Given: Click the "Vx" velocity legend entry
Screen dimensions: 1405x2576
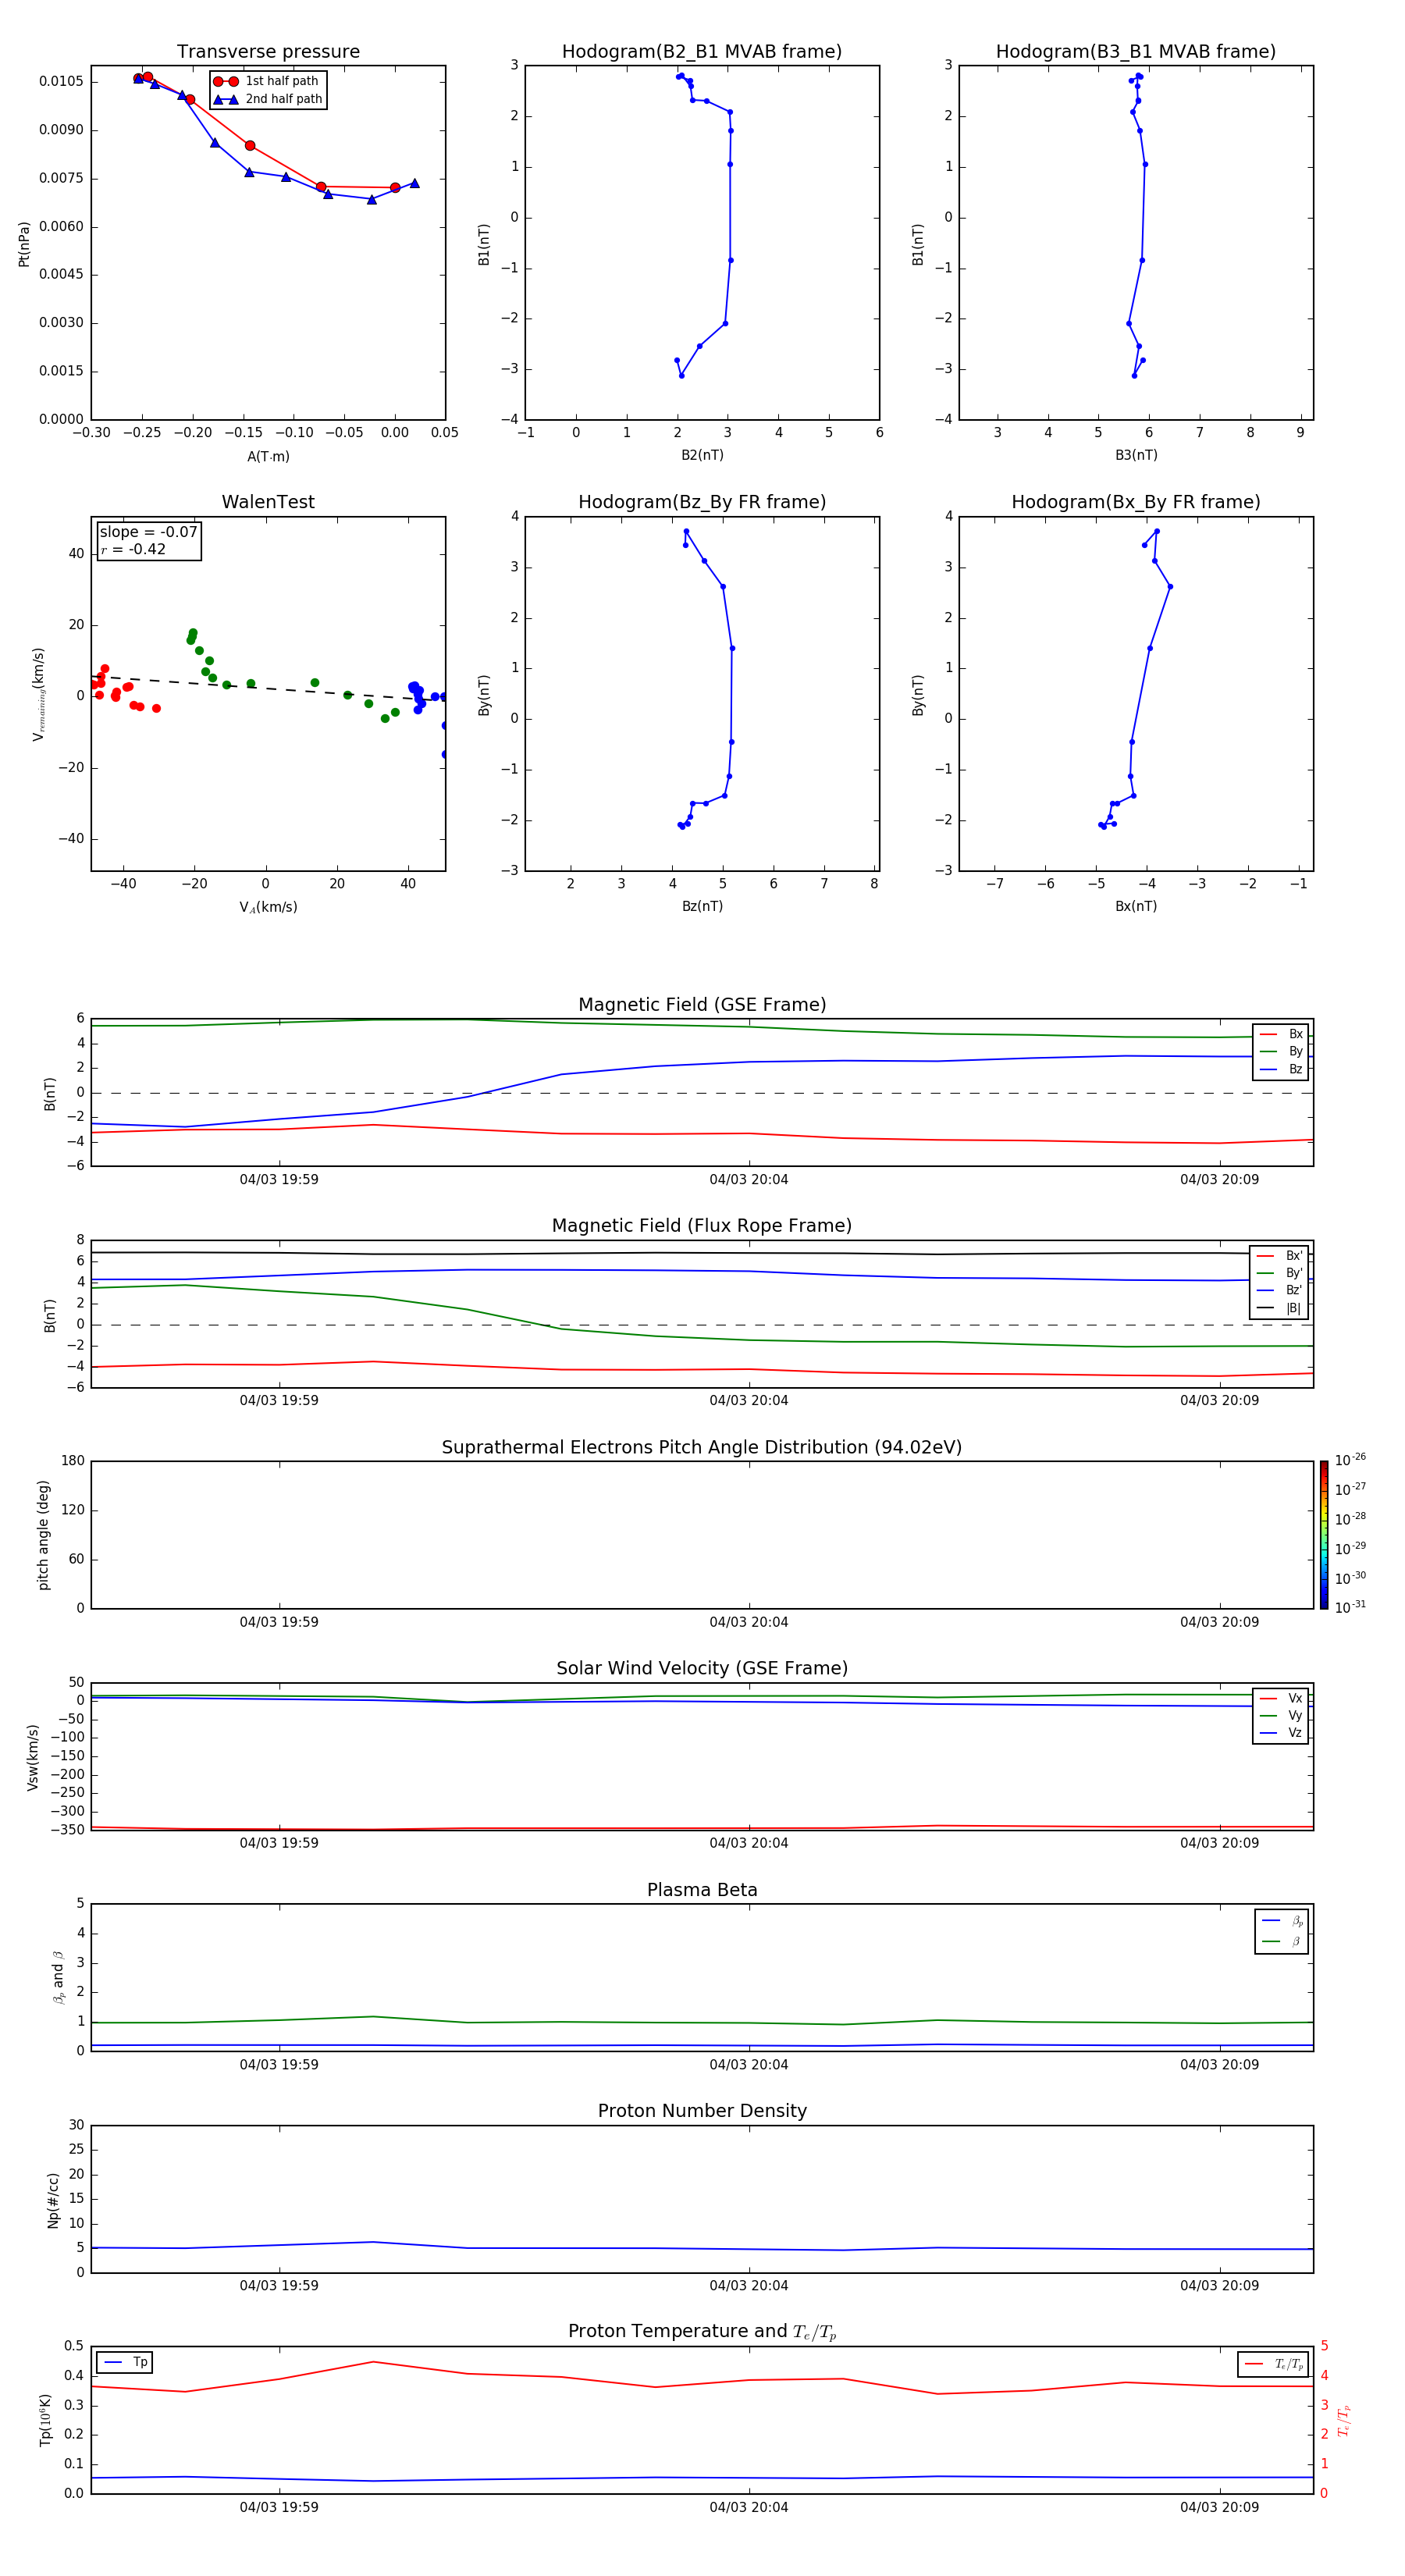Looking at the screenshot, I should [1281, 1698].
